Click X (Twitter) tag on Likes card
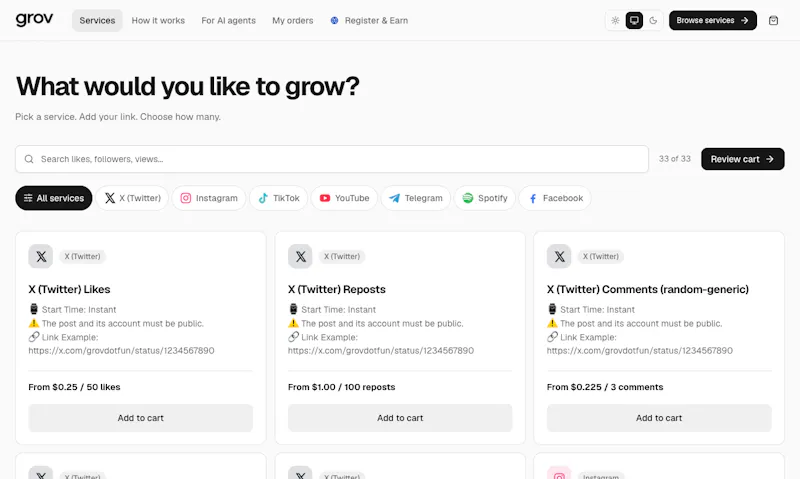The height and width of the screenshot is (479, 800). [x=82, y=256]
